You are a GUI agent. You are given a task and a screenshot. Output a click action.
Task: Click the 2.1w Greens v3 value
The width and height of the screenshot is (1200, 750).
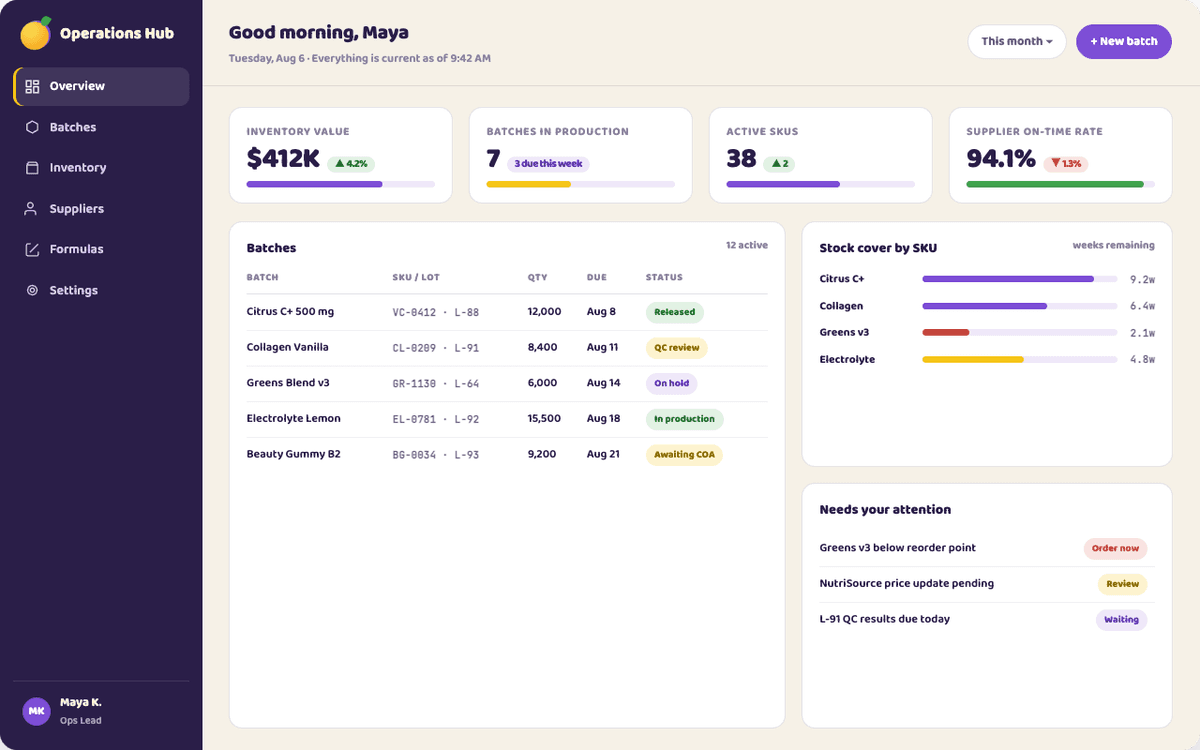tap(1142, 333)
